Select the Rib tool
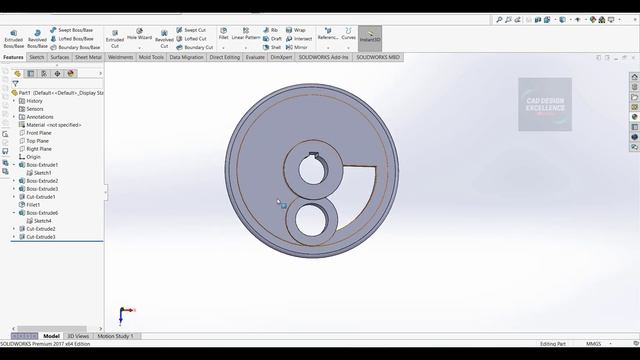Screen dimensions: 640x360 point(270,30)
